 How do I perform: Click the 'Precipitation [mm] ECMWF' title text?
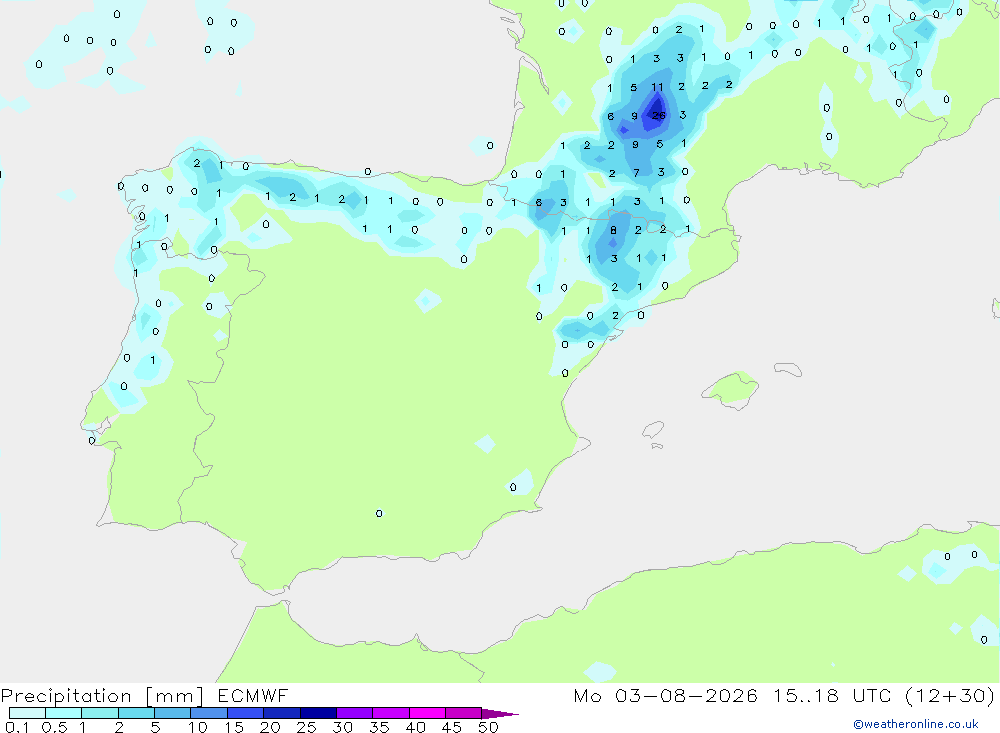point(145,695)
